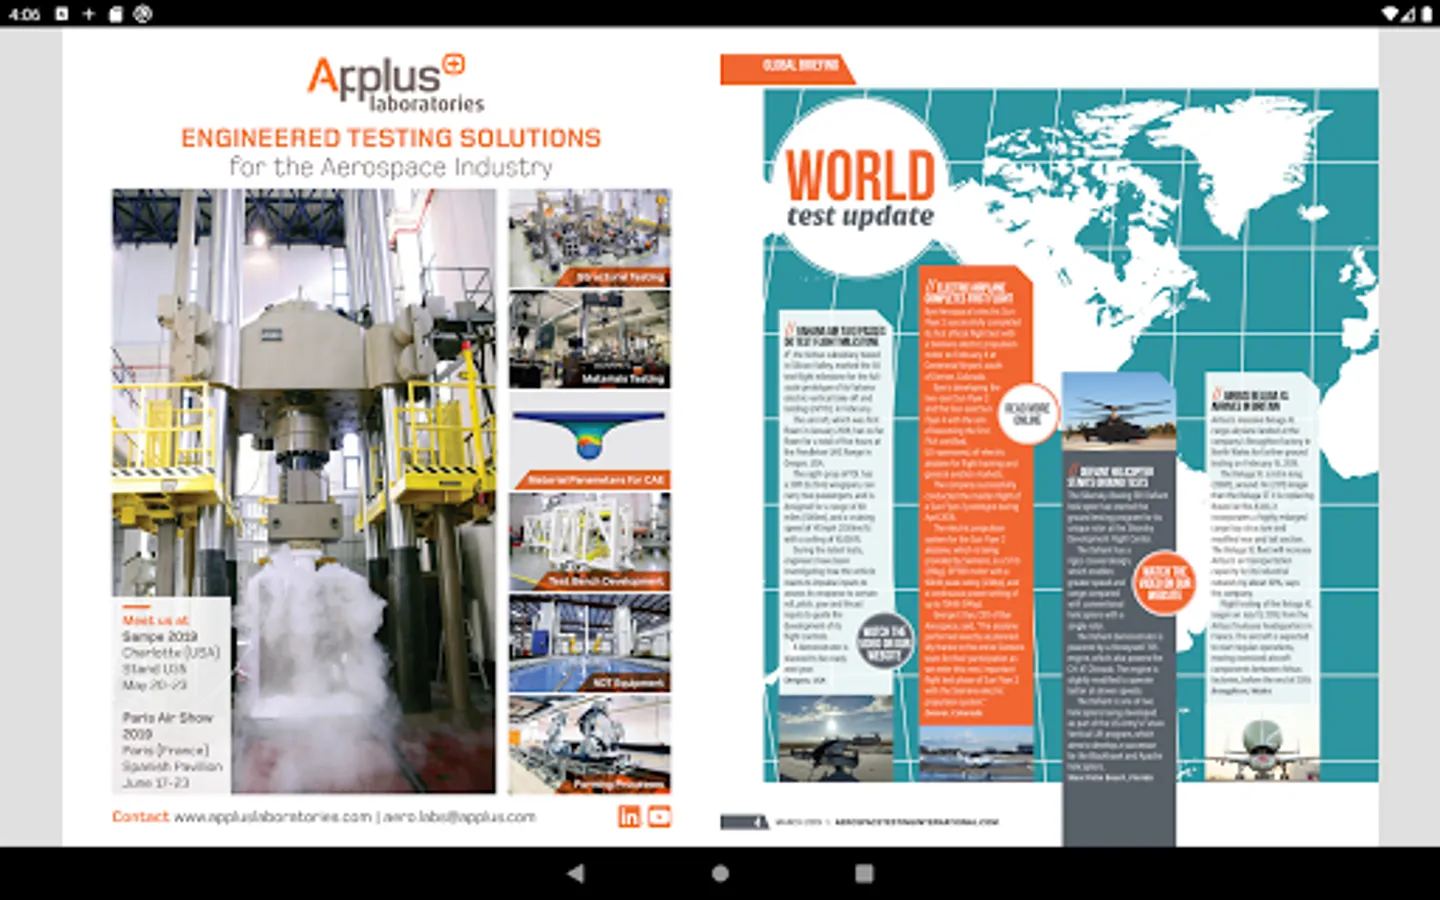Click orange Watch the Video badge
This screenshot has width=1440, height=900.
coord(1164,583)
